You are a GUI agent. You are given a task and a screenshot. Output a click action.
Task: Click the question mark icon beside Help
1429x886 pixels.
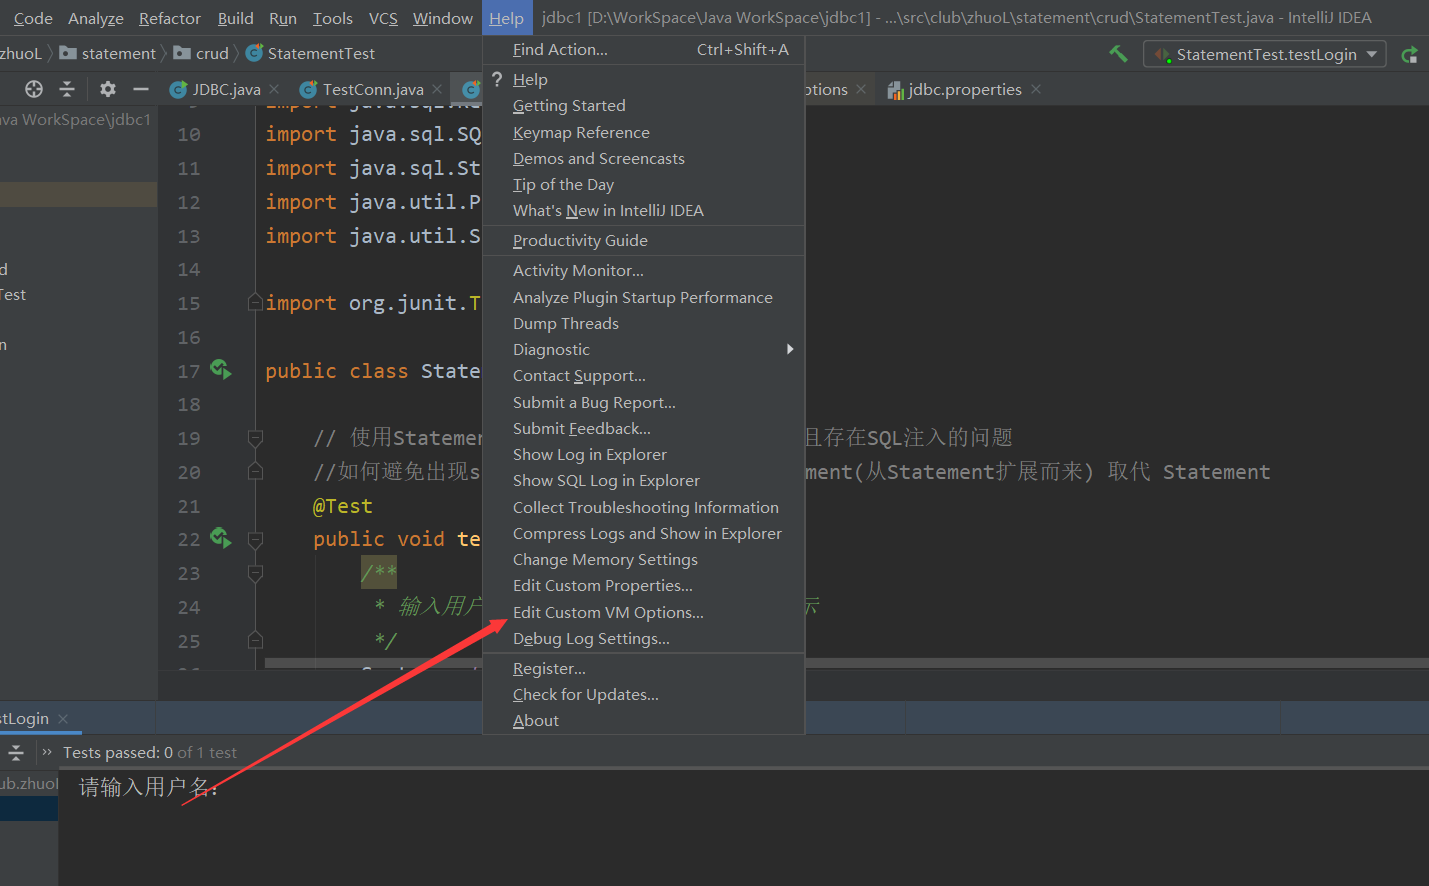(x=497, y=79)
